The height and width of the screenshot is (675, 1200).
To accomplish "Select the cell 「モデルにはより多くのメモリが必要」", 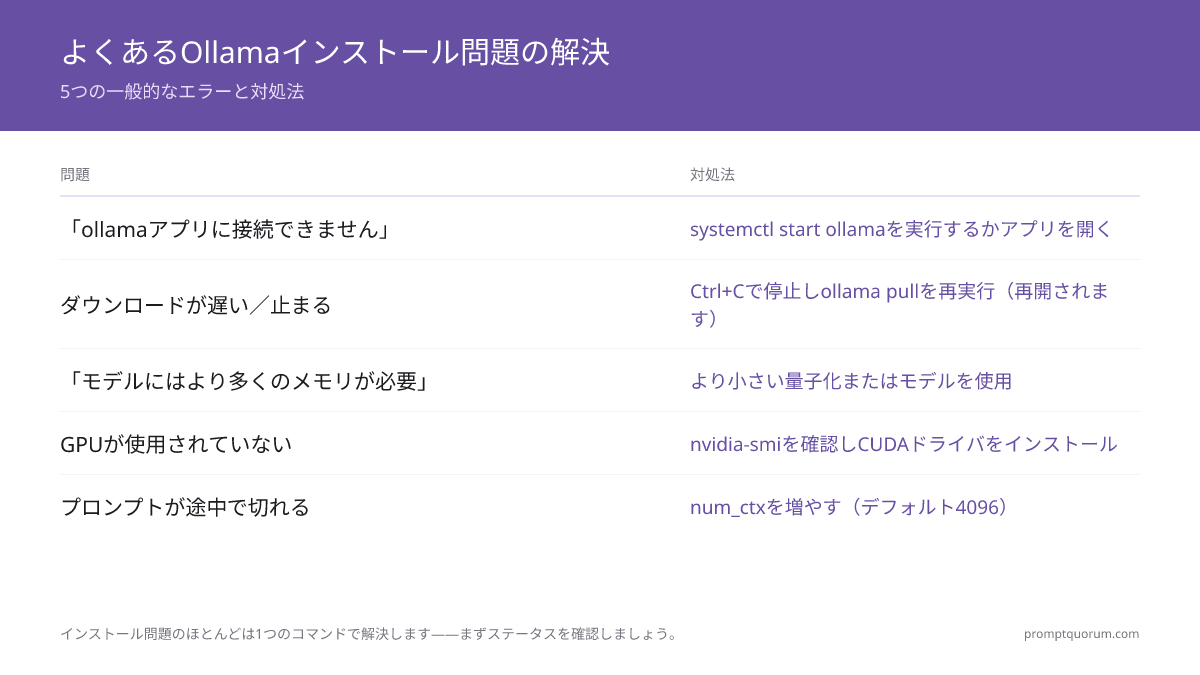I will coord(249,381).
